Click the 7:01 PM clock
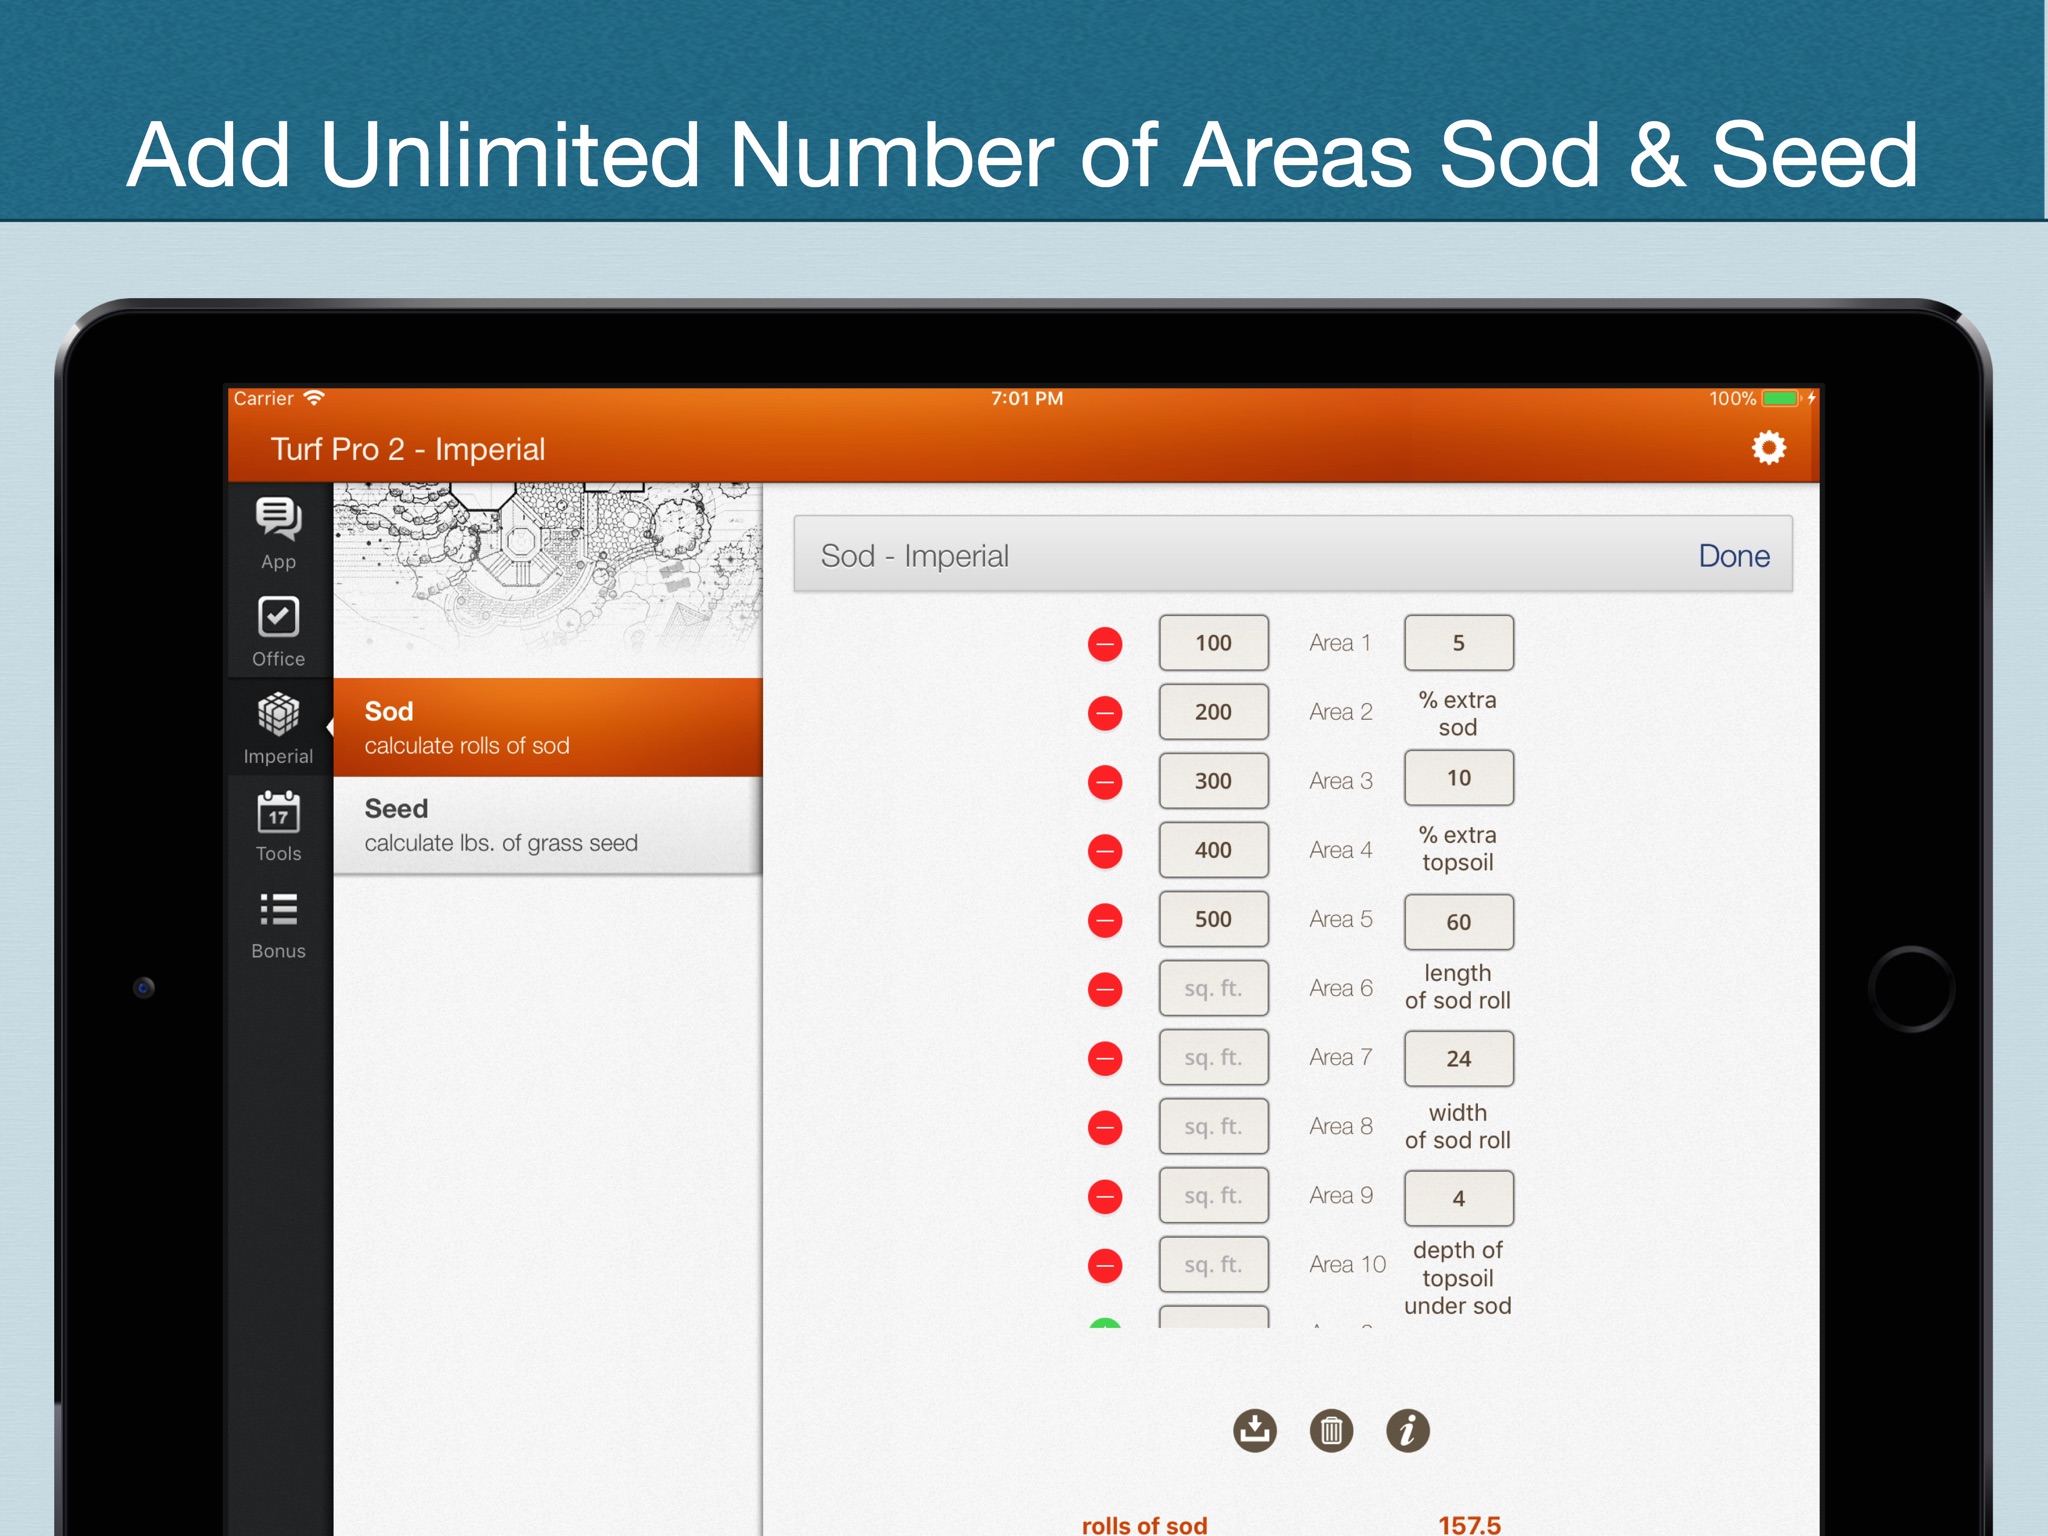This screenshot has width=2048, height=1536. (1027, 398)
